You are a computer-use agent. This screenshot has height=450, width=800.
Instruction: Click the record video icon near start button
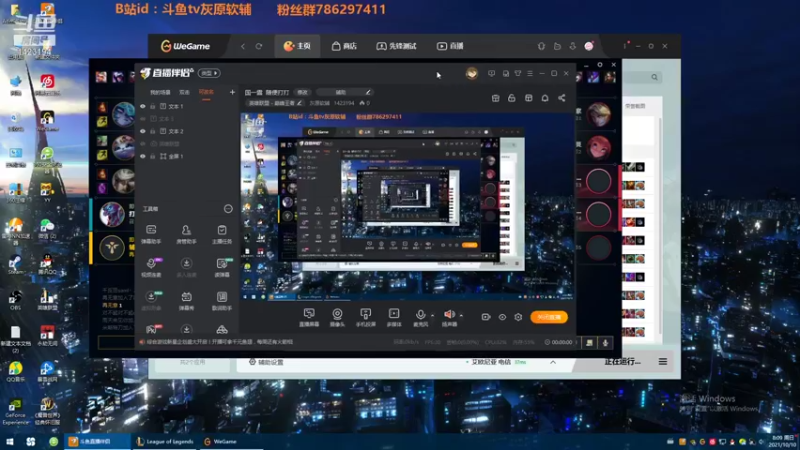(x=486, y=317)
